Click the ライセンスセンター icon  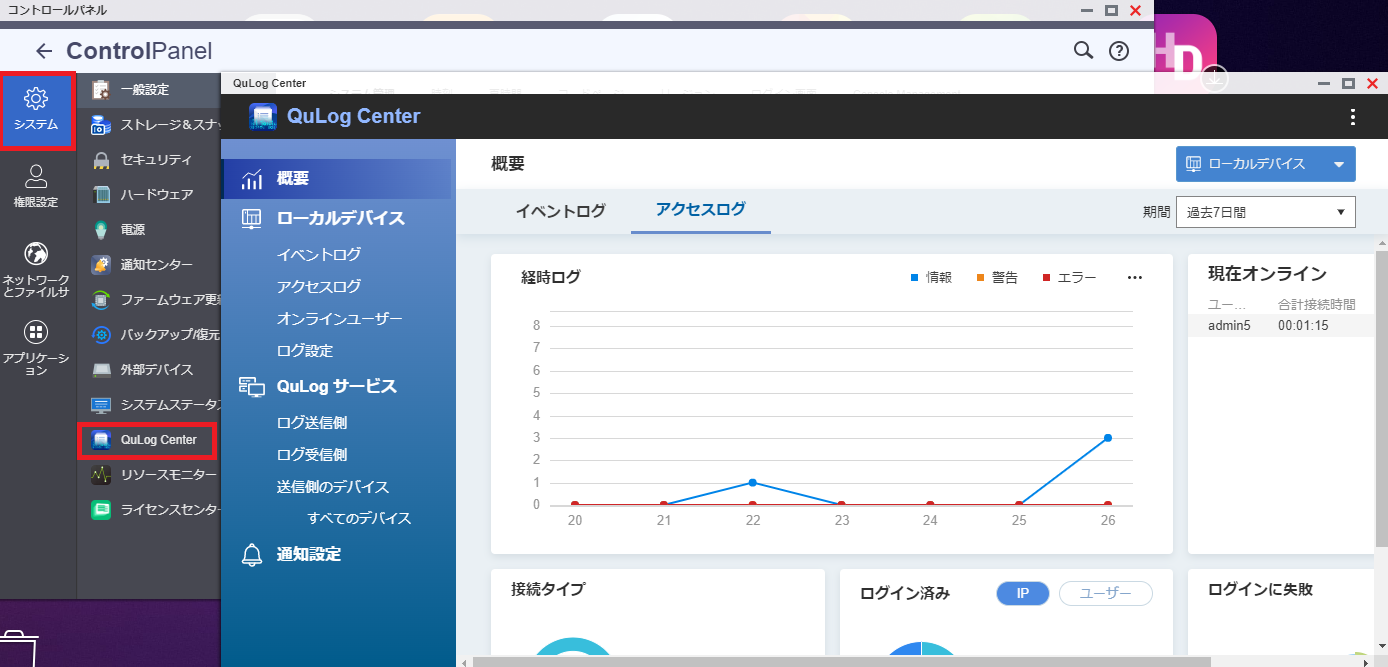point(101,510)
